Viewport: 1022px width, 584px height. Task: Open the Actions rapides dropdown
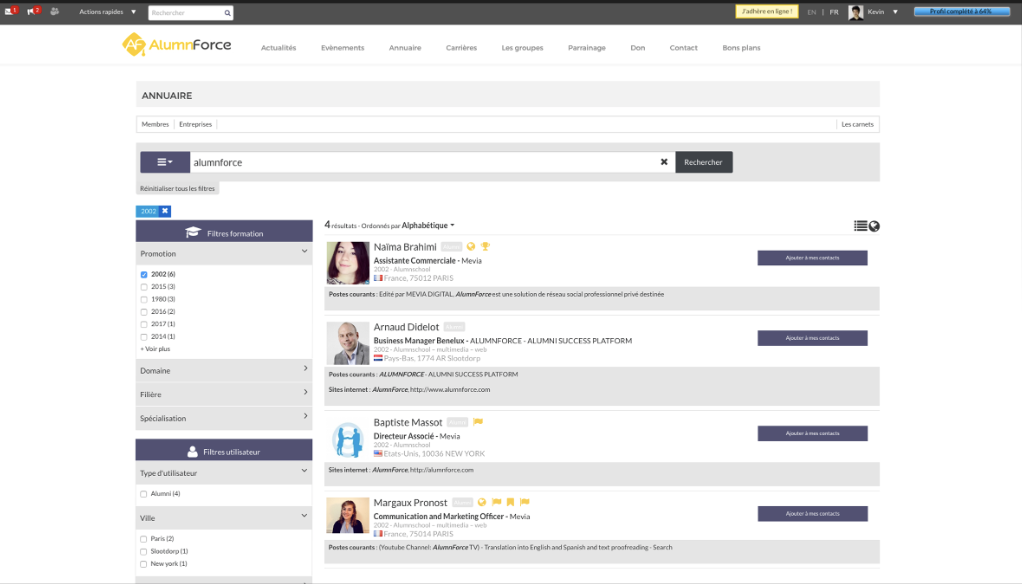108,12
